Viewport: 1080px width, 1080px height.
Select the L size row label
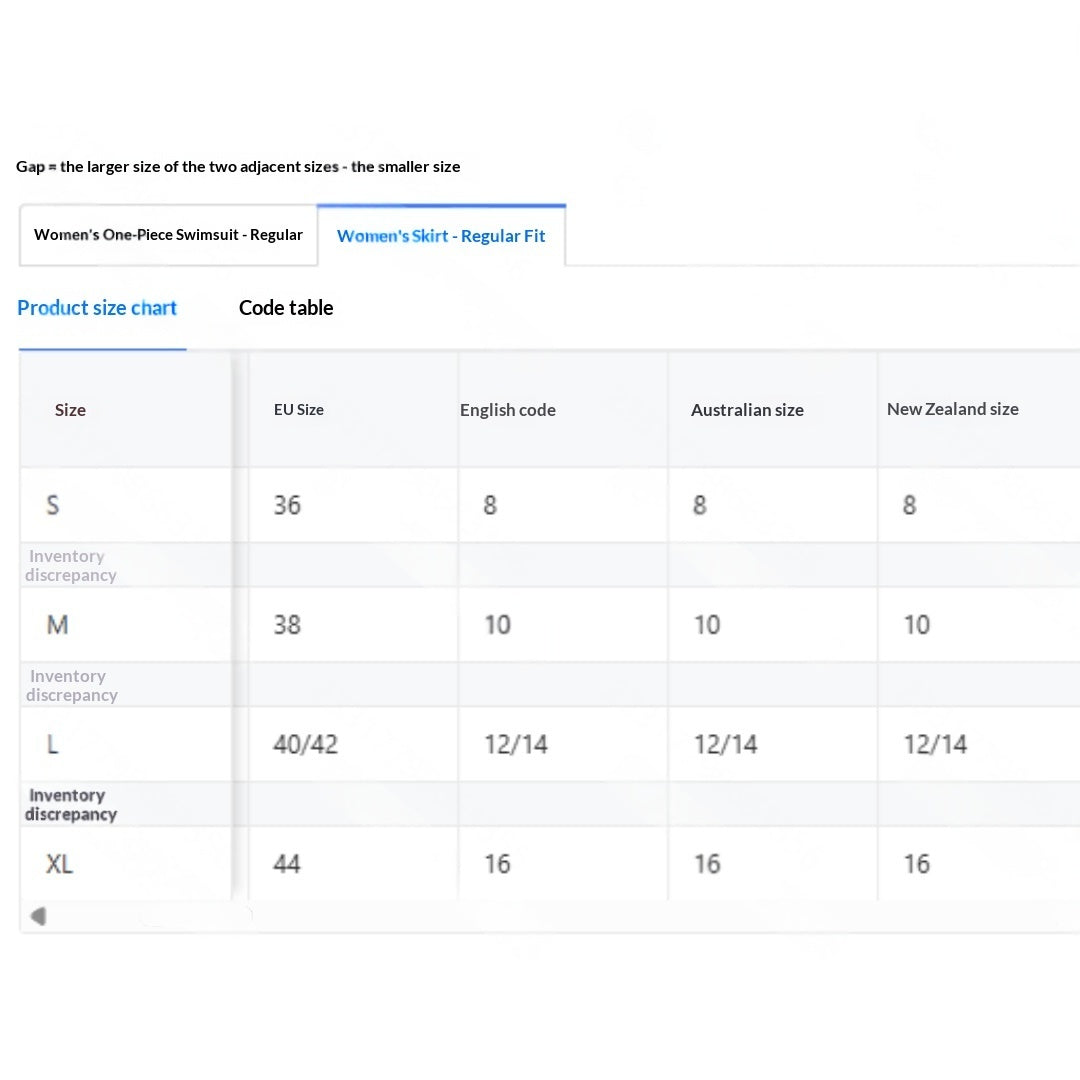point(52,745)
